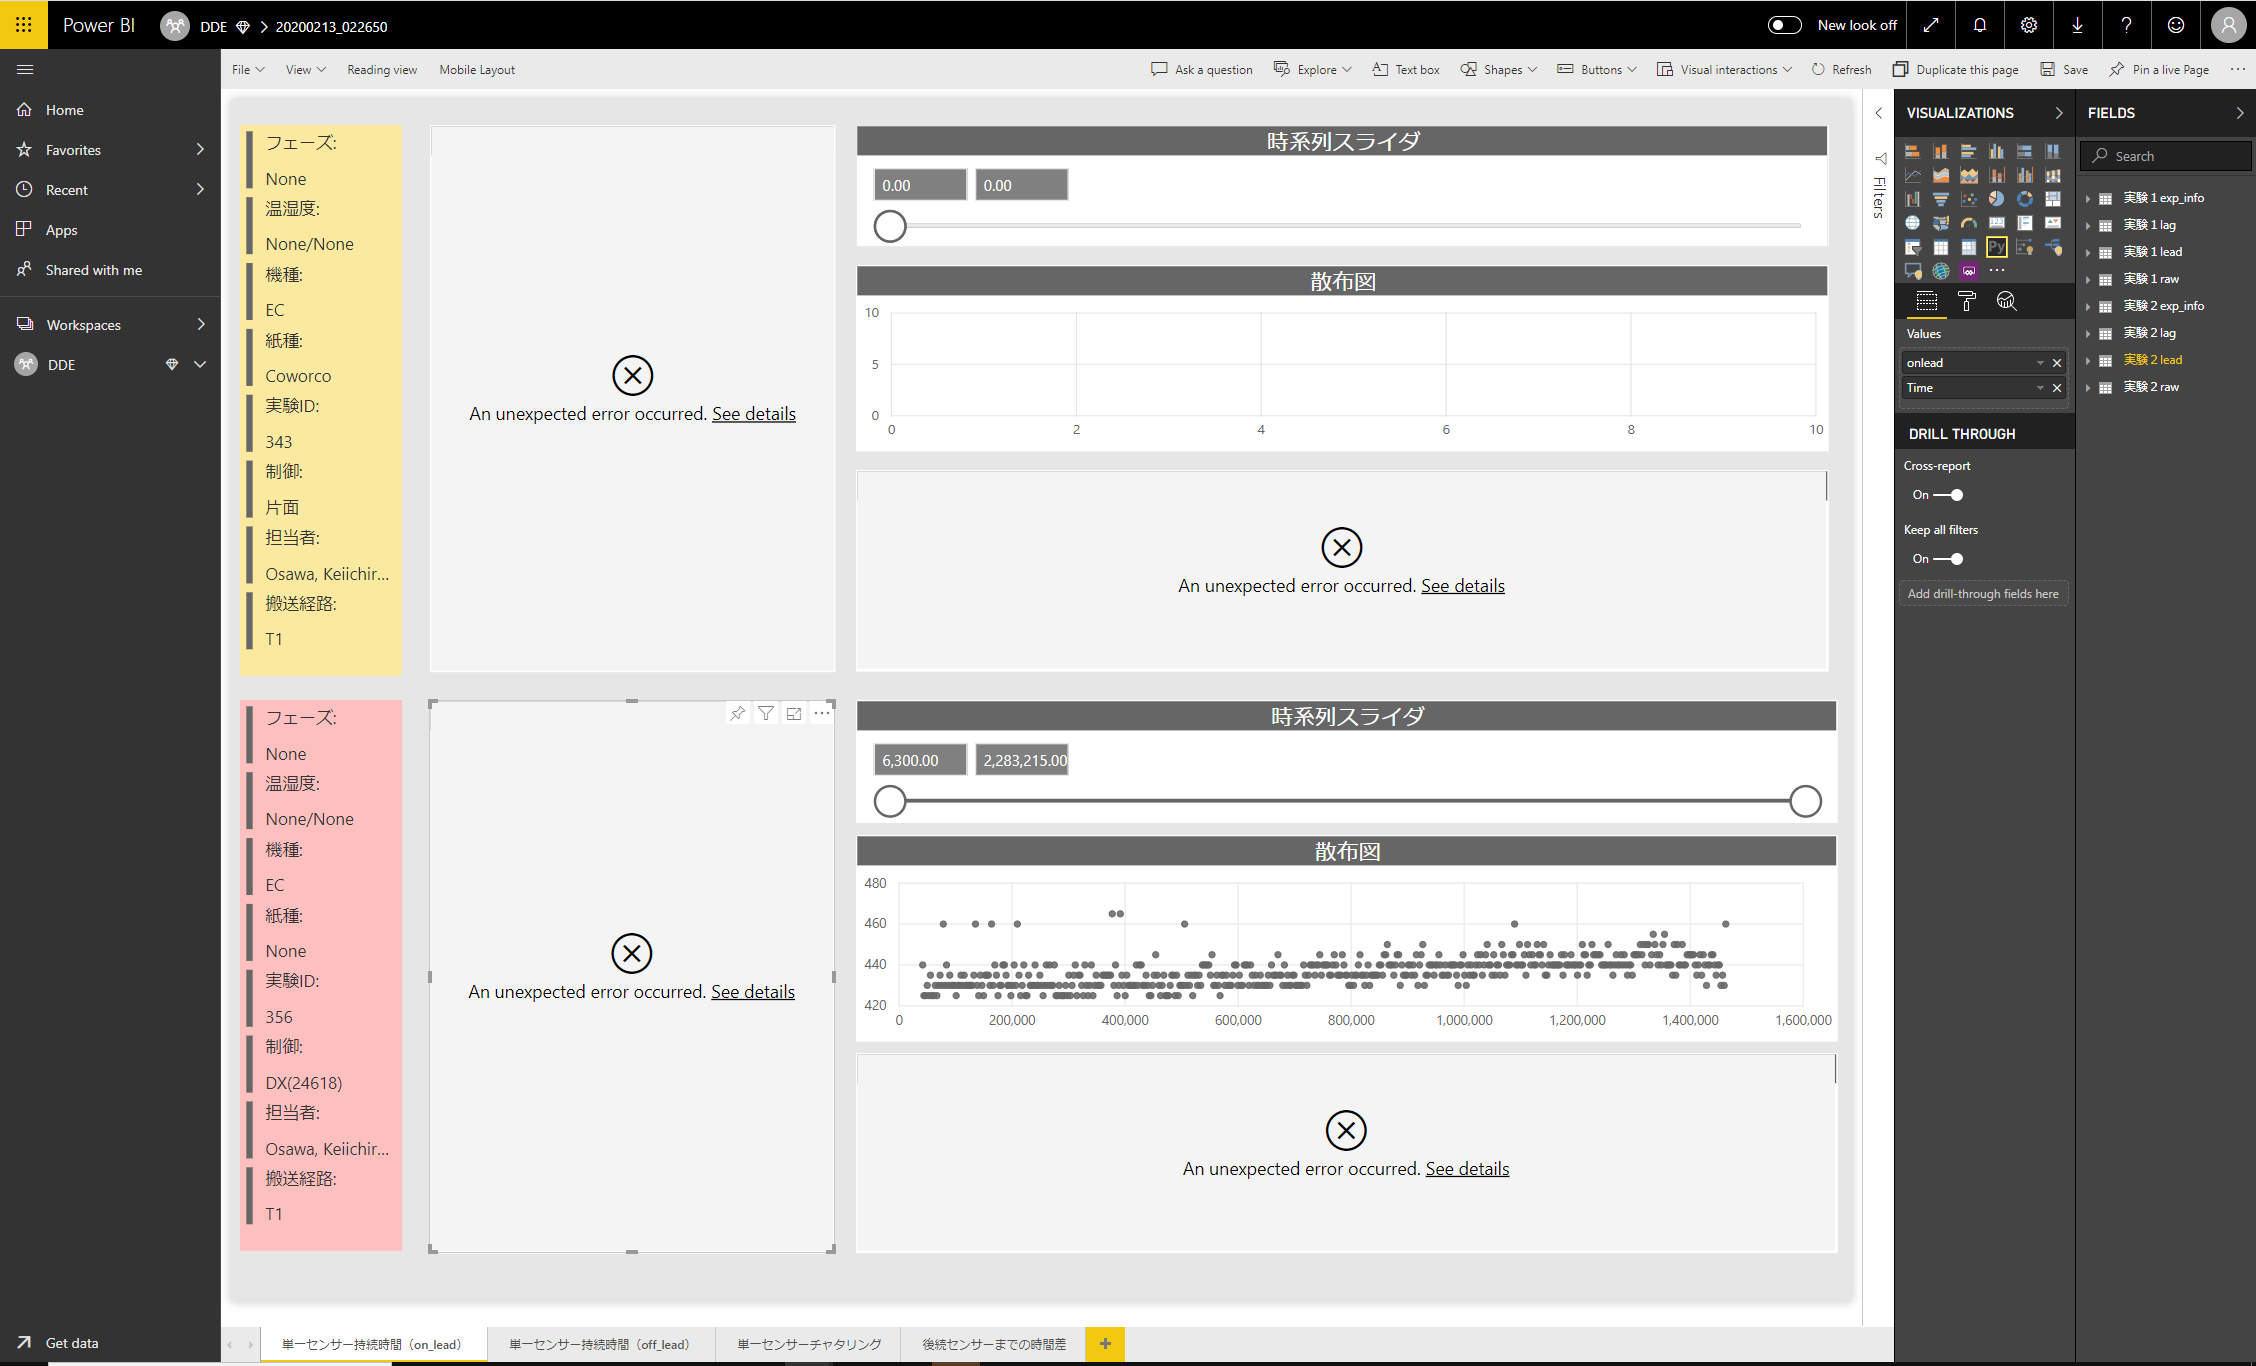This screenshot has width=2256, height=1366.
Task: Pin the selected visual with pin icon
Action: tap(737, 713)
